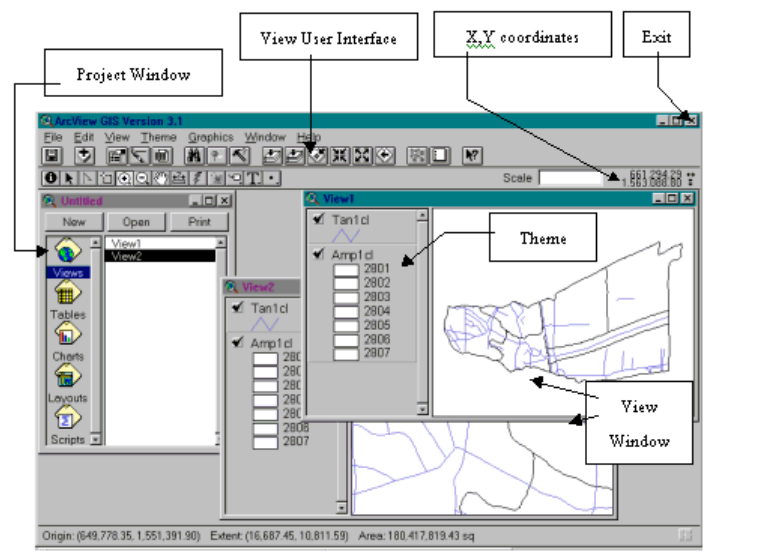The image size is (761, 555).
Task: Click View1 legend scrollbar up arrow
Action: tap(422, 215)
